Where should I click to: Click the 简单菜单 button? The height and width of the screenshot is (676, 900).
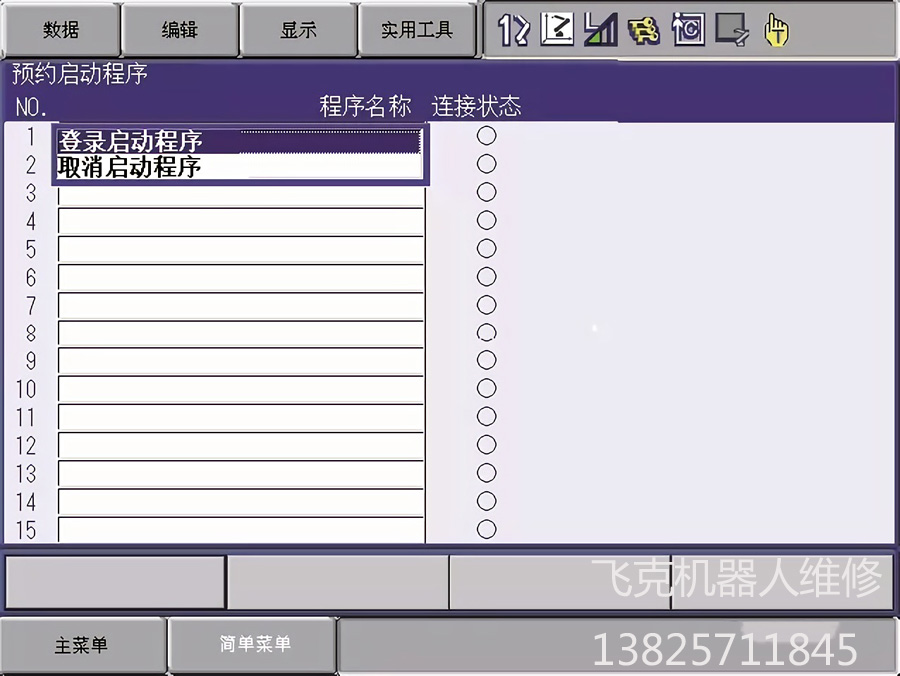coord(254,644)
